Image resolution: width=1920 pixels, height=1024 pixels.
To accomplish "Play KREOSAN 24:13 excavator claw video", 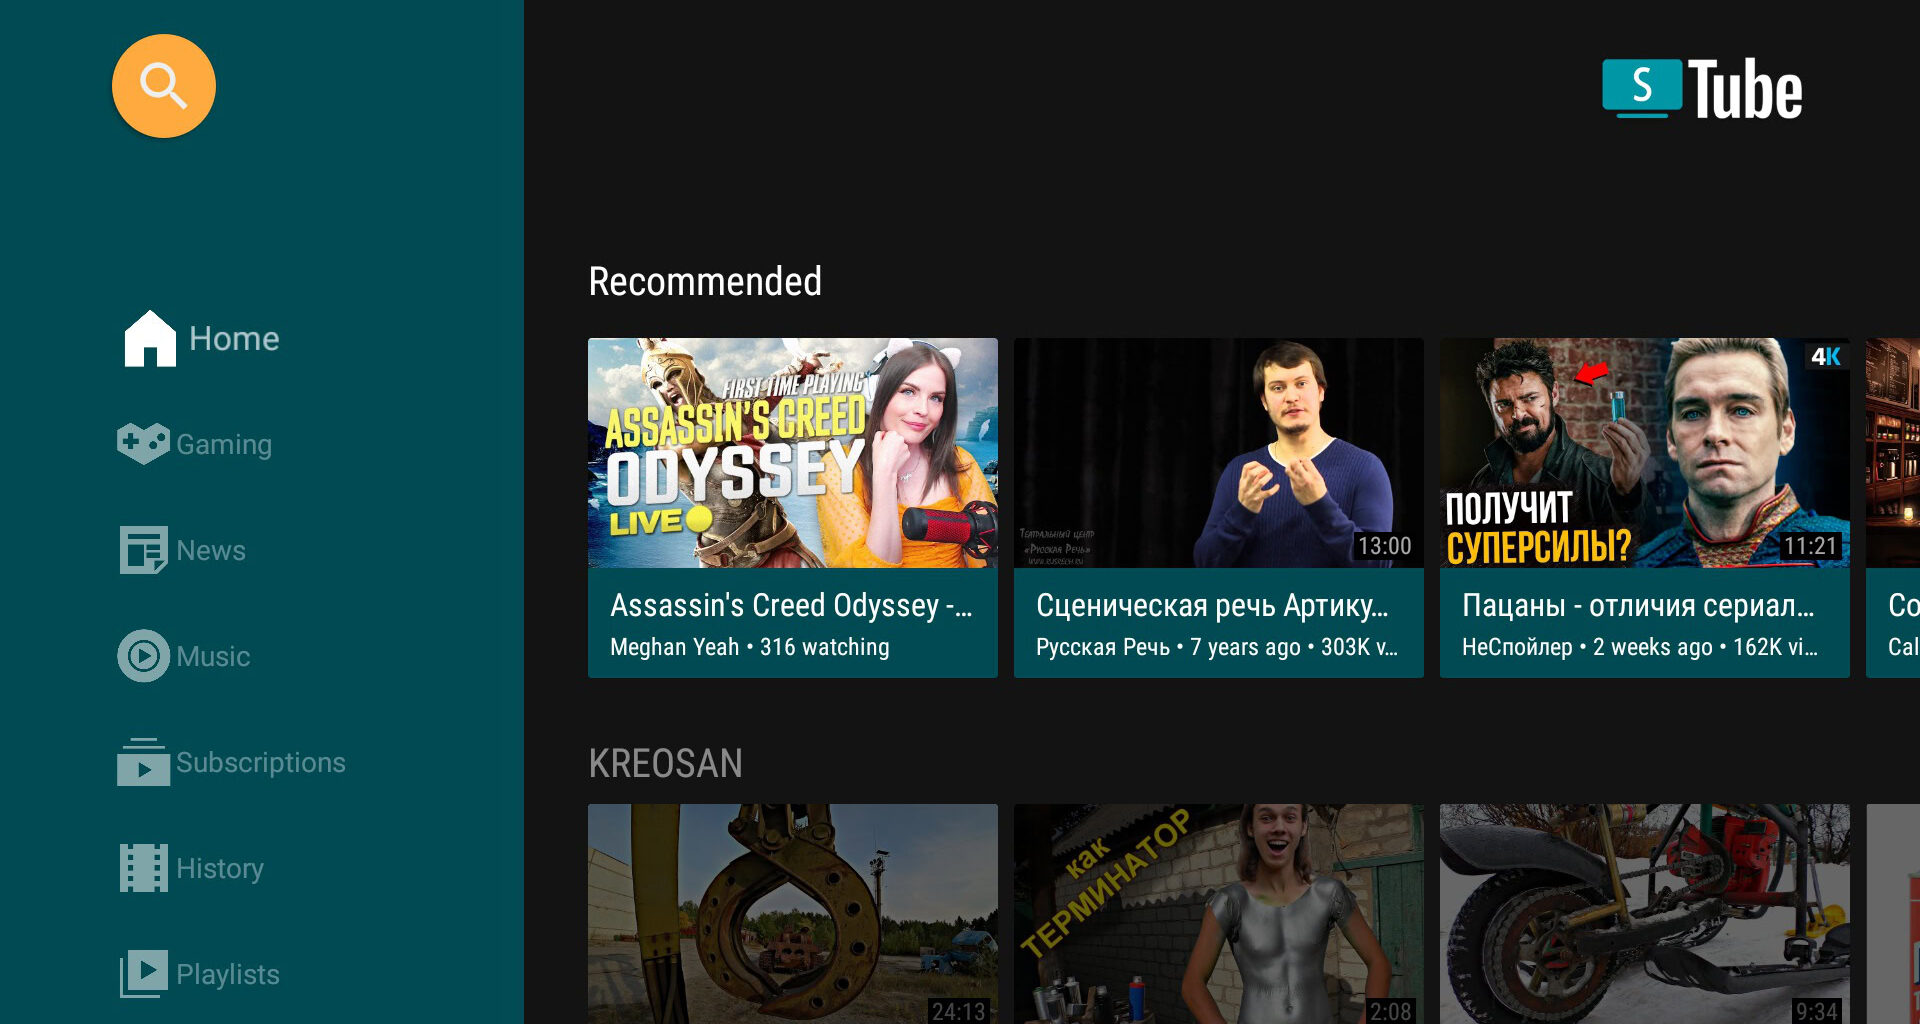I will (792, 913).
